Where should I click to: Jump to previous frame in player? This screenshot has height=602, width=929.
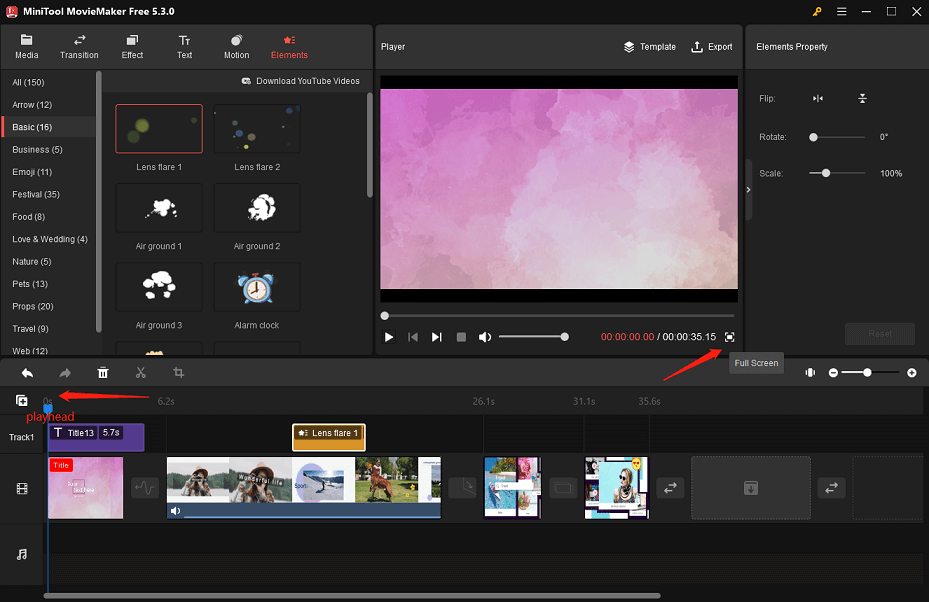point(413,337)
